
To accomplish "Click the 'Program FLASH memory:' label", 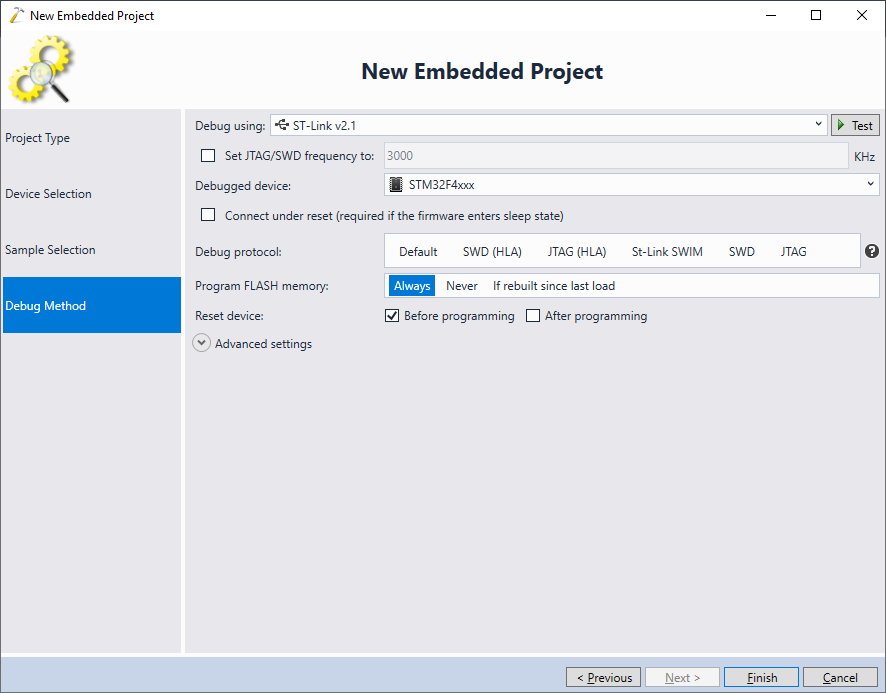I will [x=262, y=286].
